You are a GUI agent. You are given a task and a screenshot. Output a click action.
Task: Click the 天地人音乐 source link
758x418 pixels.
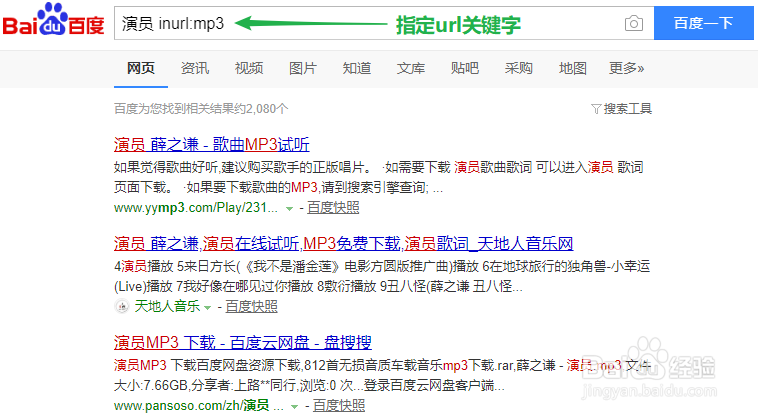click(x=167, y=306)
